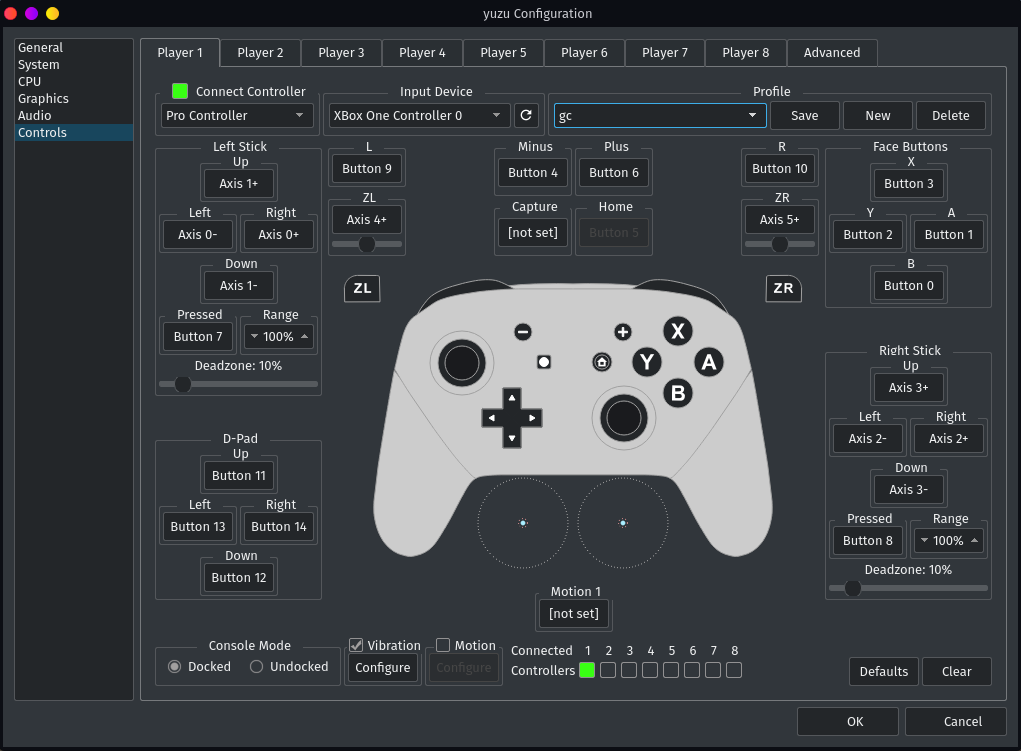Open the Advanced tab
1021x751 pixels.
[832, 53]
